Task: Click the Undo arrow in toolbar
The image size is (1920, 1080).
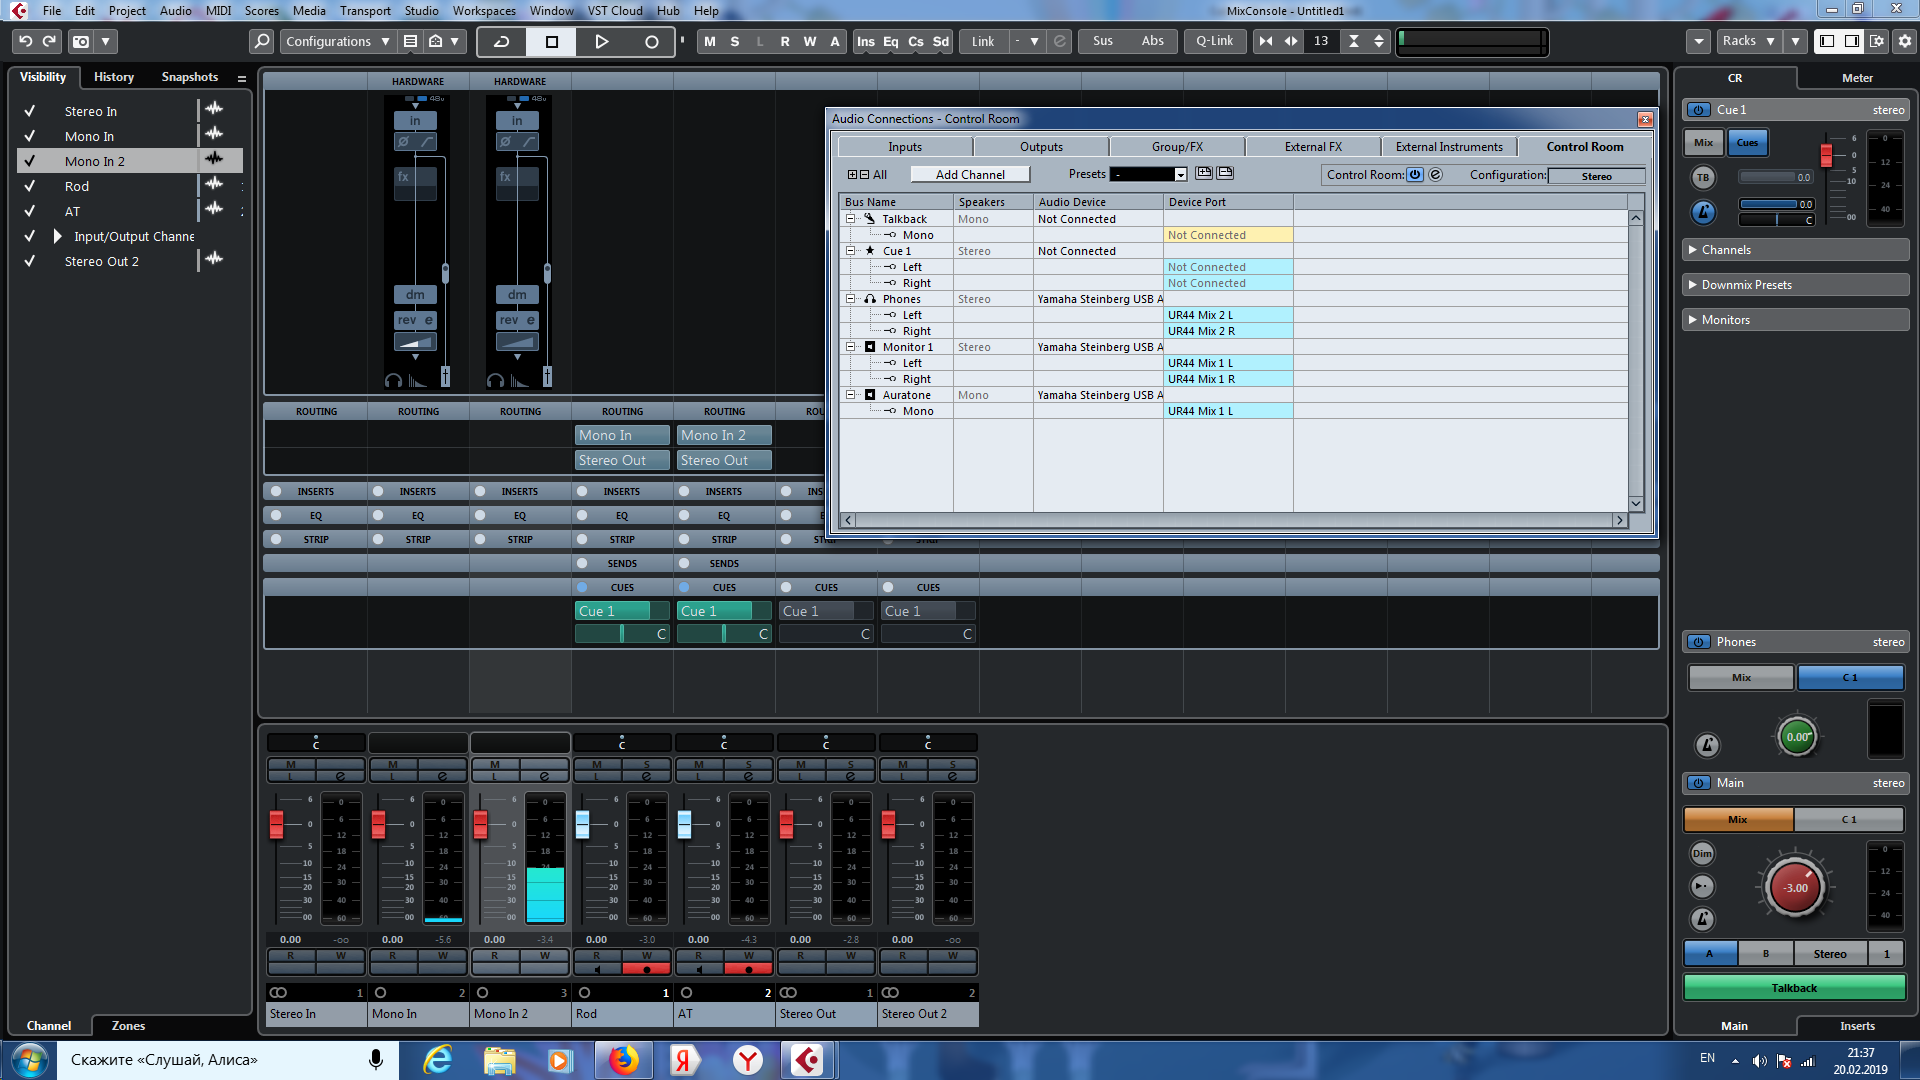Action: pos(26,41)
